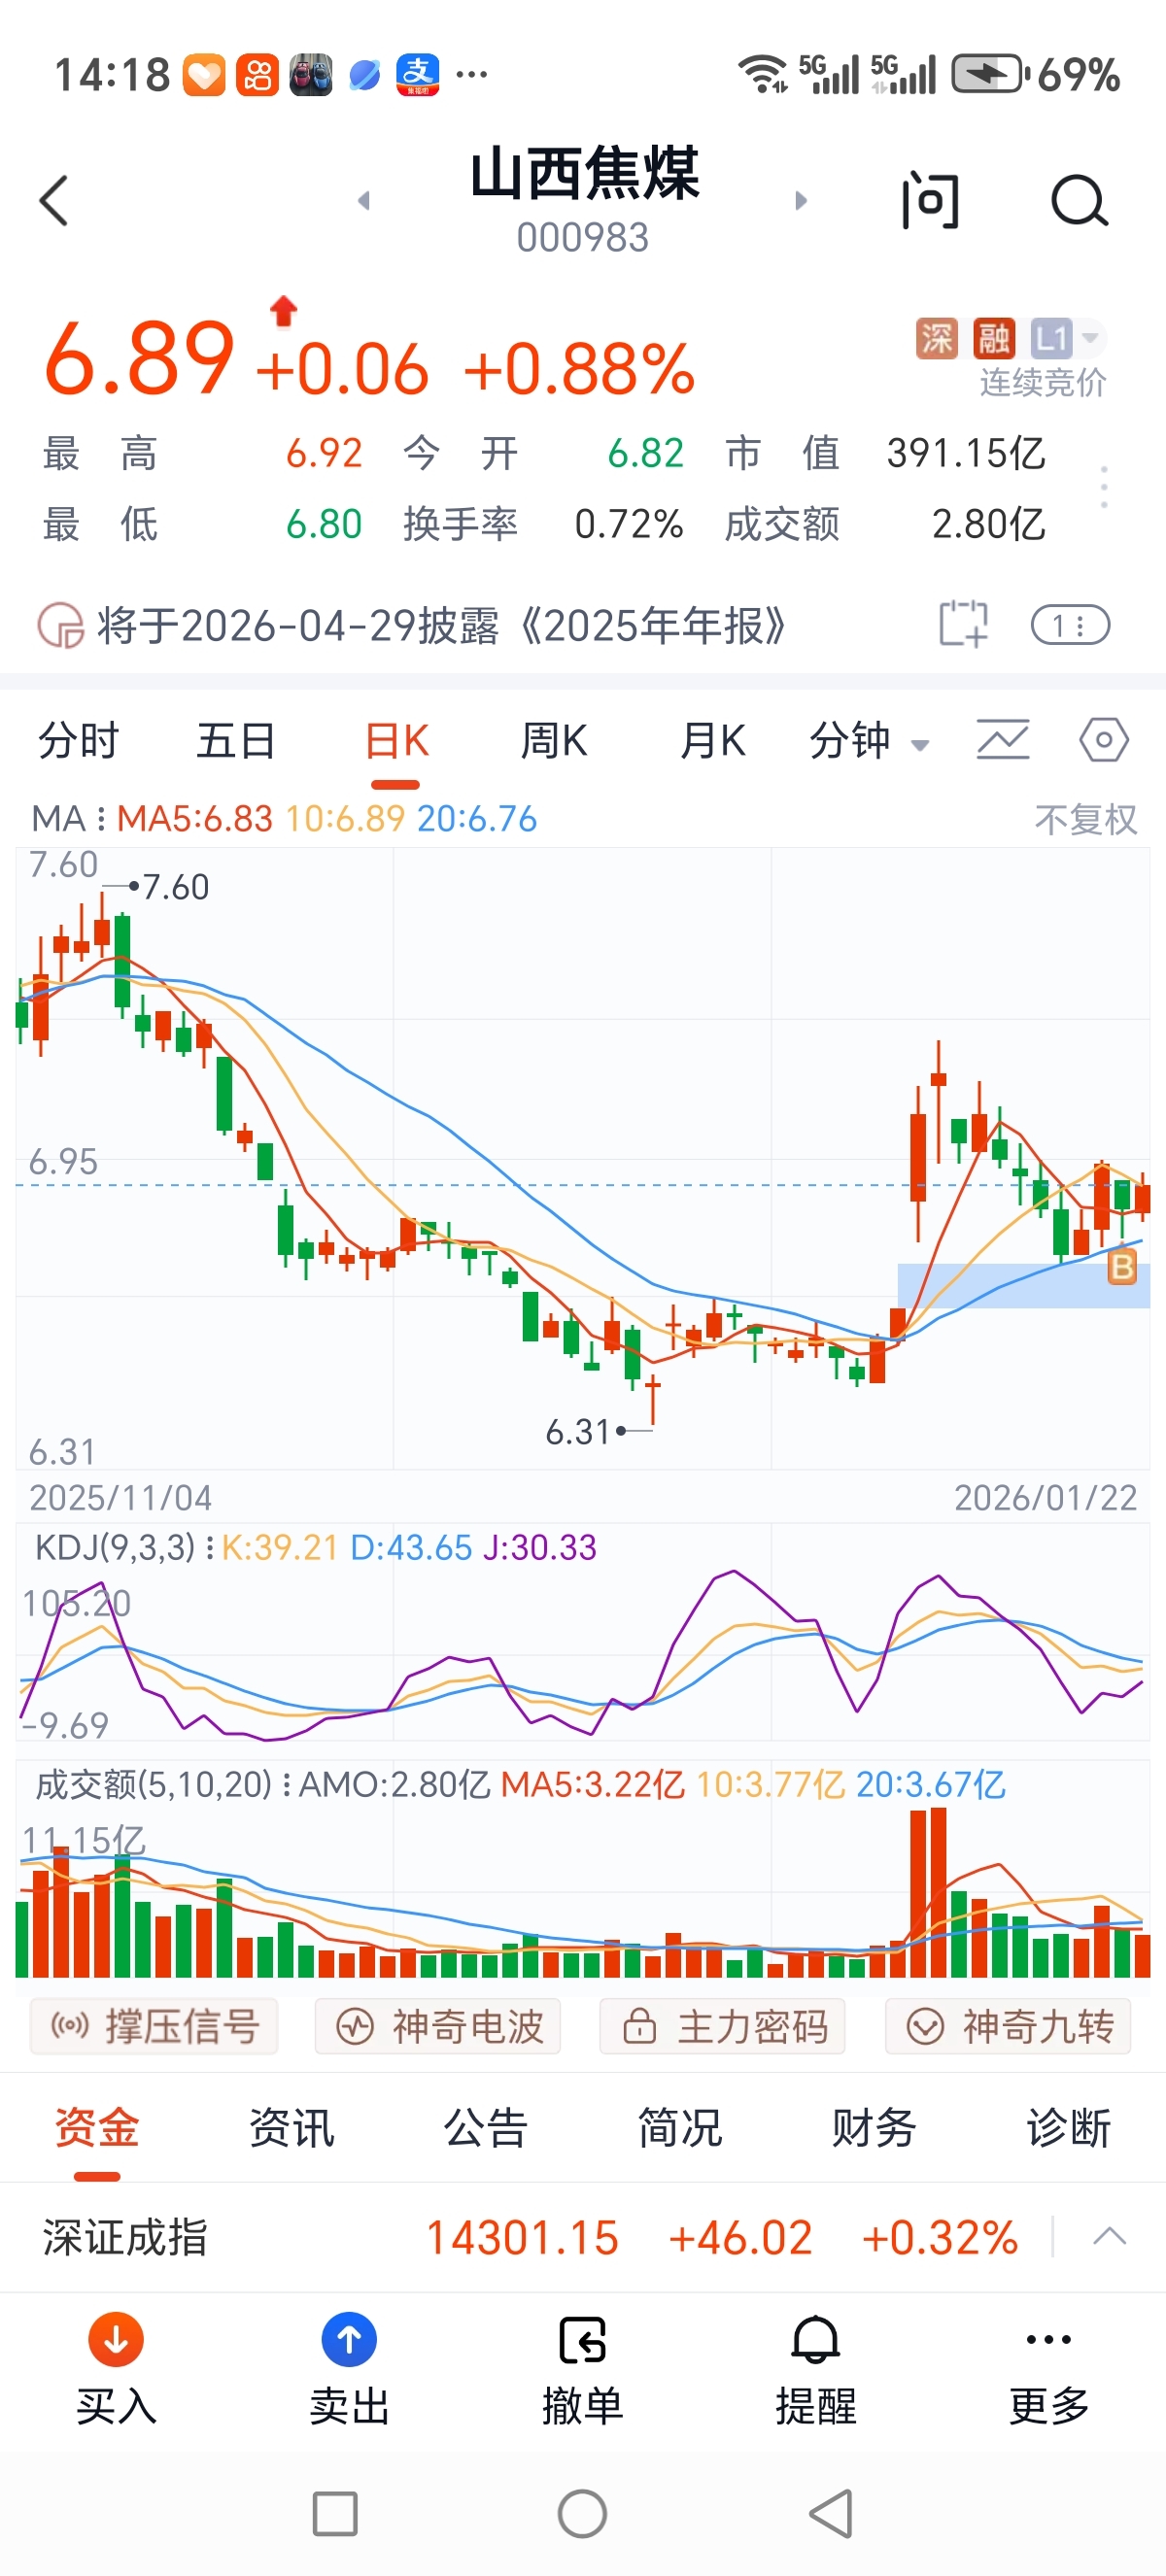Image resolution: width=1166 pixels, height=2576 pixels.
Task: Tap the 买入 buy icon
Action: tap(116, 2340)
